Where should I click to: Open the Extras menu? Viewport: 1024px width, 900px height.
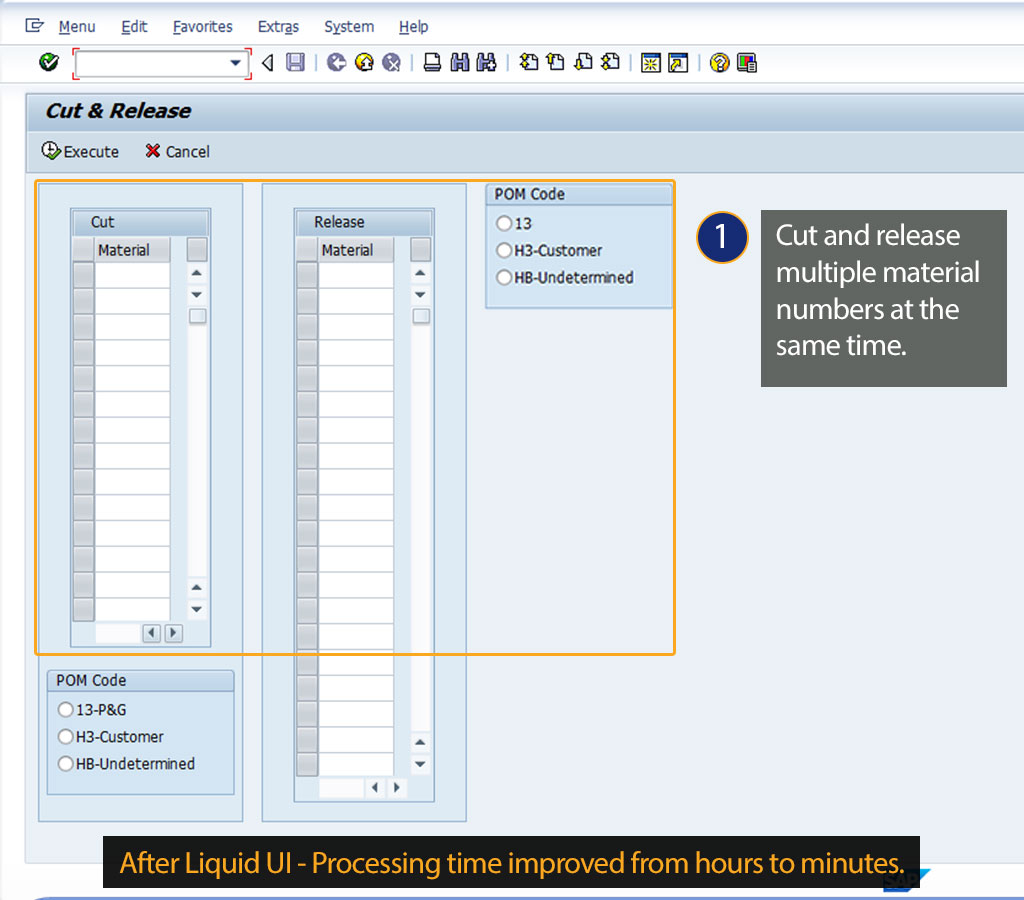pyautogui.click(x=278, y=27)
